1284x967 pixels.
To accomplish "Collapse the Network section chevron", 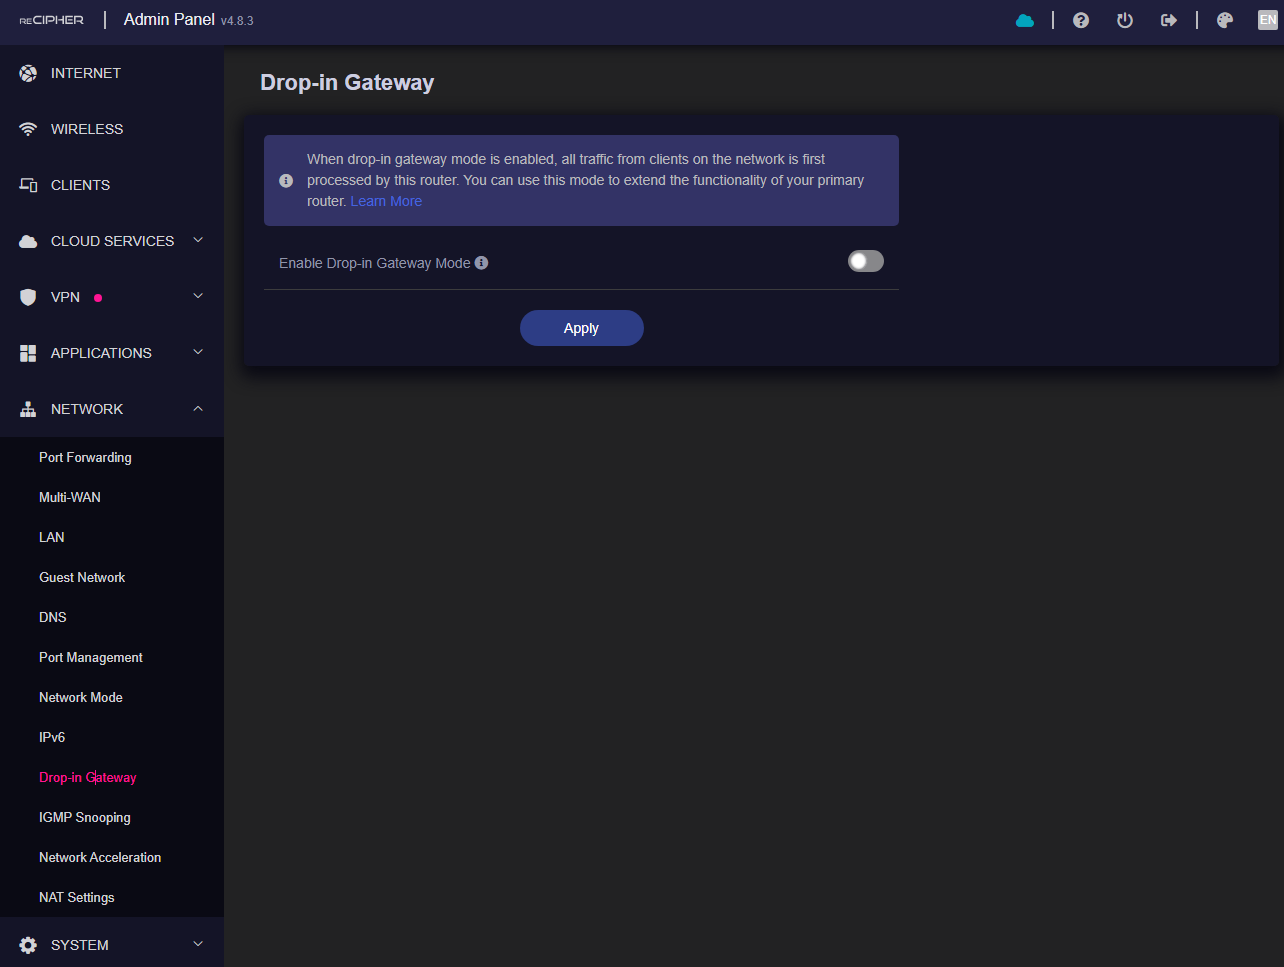I will [x=198, y=409].
